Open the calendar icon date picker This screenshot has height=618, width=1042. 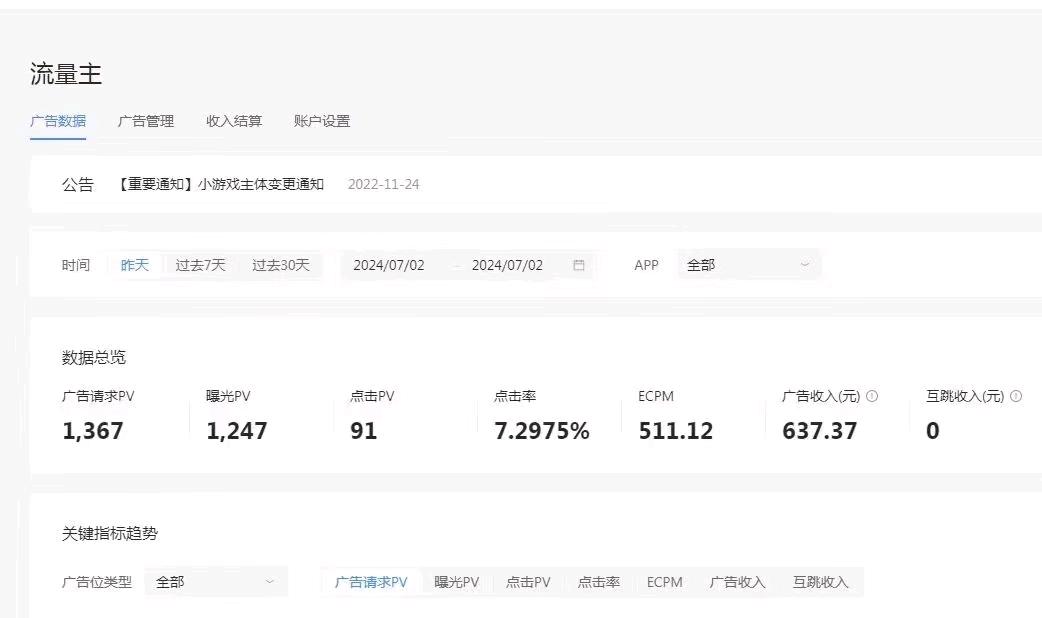[x=579, y=265]
